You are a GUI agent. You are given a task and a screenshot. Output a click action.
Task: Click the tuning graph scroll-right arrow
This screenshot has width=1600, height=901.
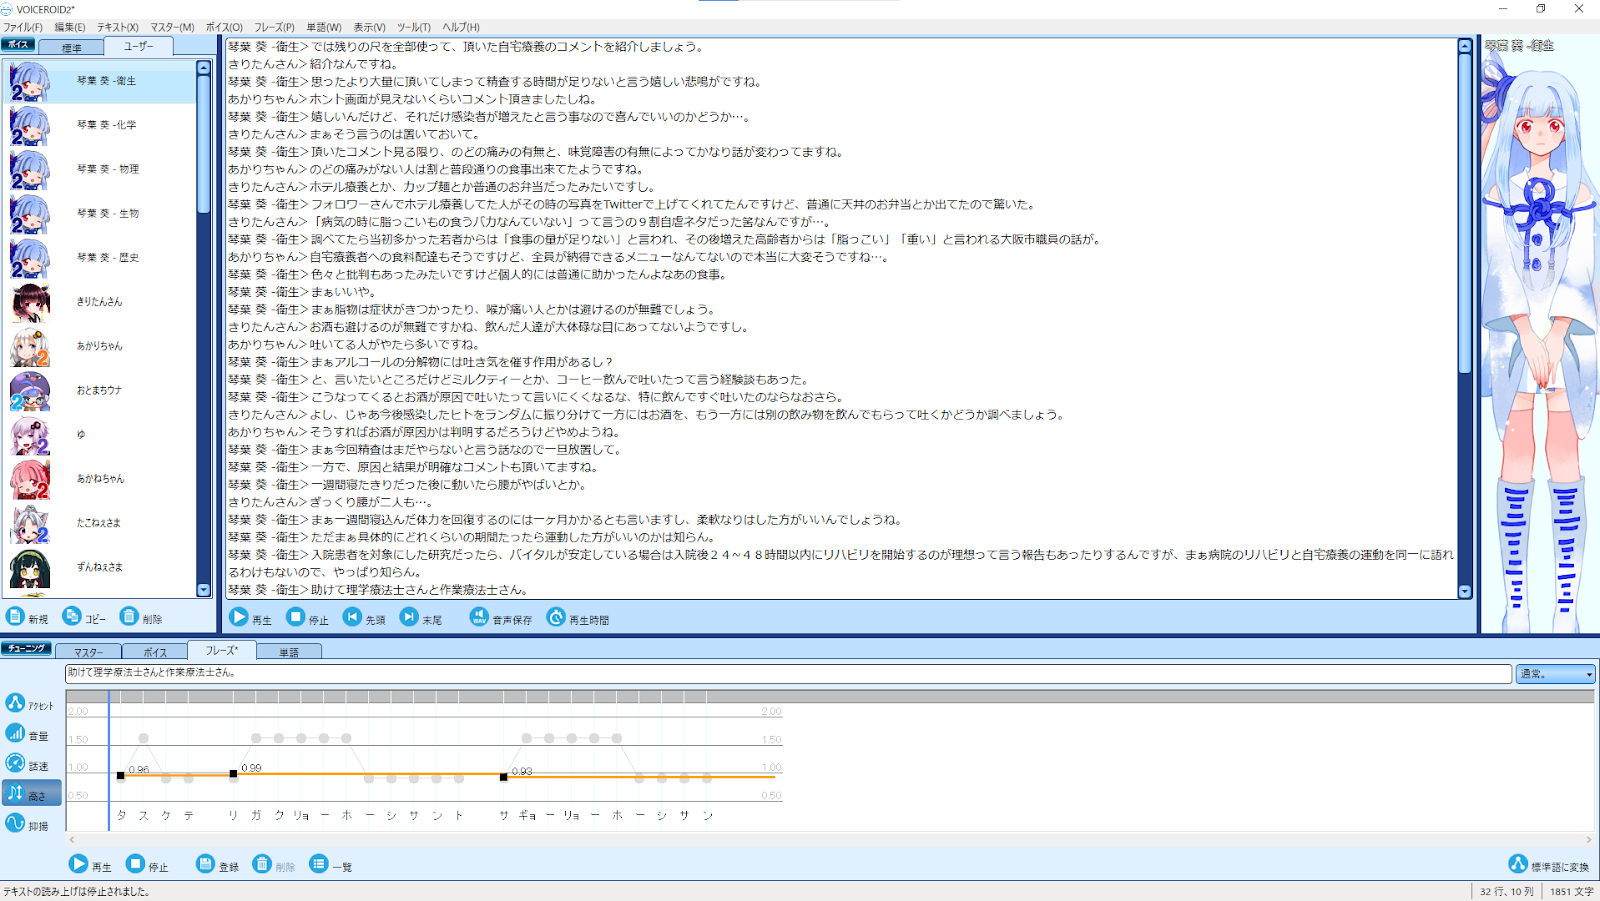[1589, 840]
